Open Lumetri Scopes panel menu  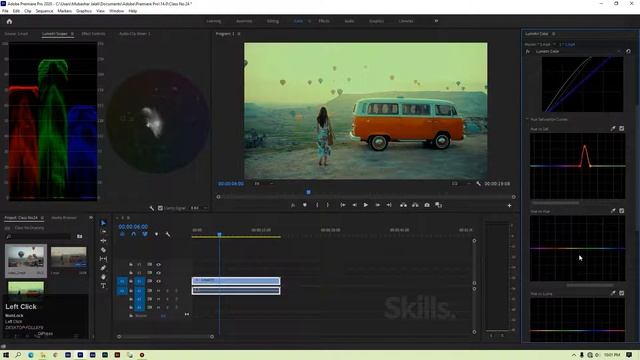pos(73,34)
